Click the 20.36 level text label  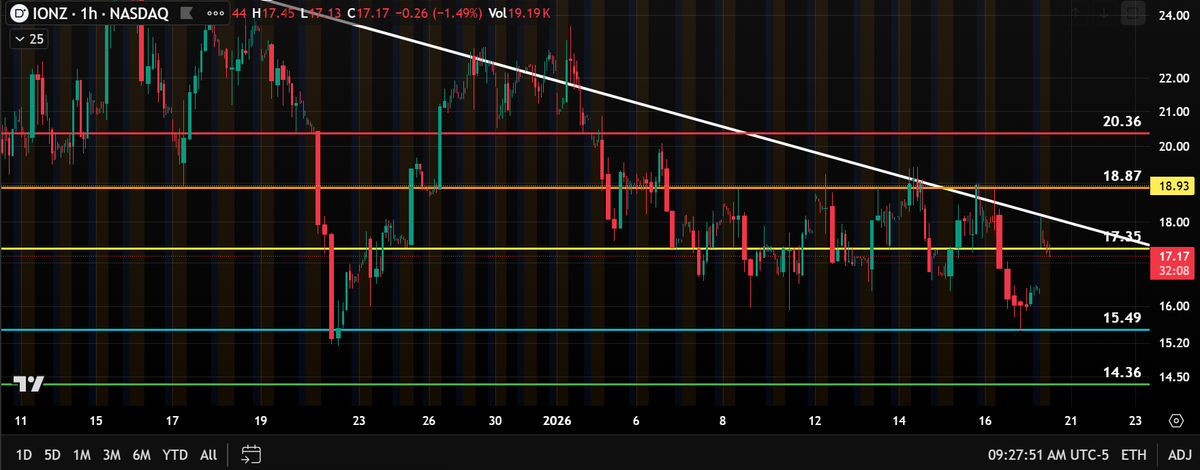[1122, 121]
